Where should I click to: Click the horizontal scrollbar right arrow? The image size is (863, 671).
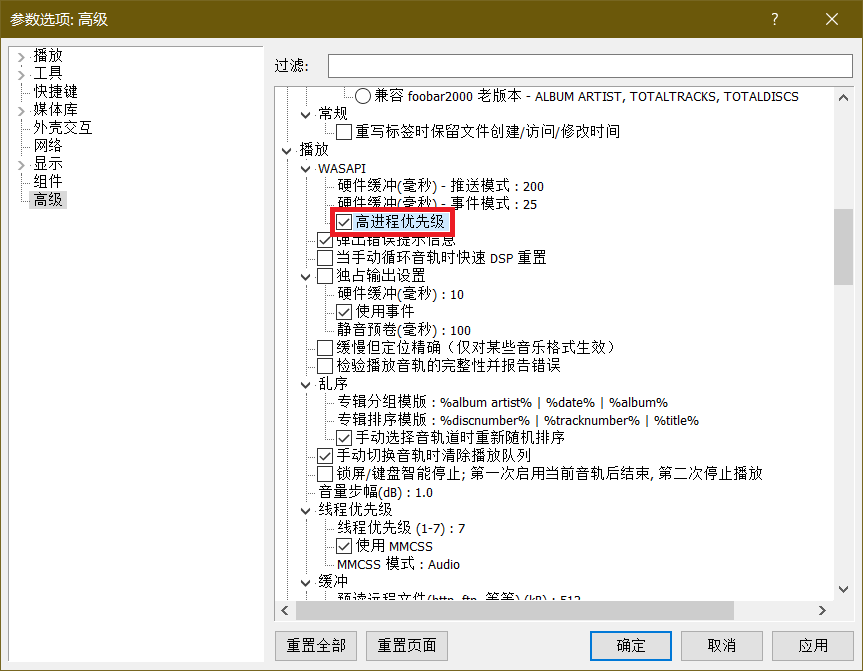[x=822, y=610]
